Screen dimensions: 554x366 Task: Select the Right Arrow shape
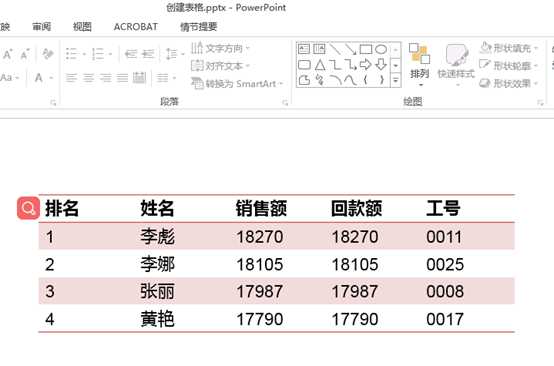tap(366, 65)
